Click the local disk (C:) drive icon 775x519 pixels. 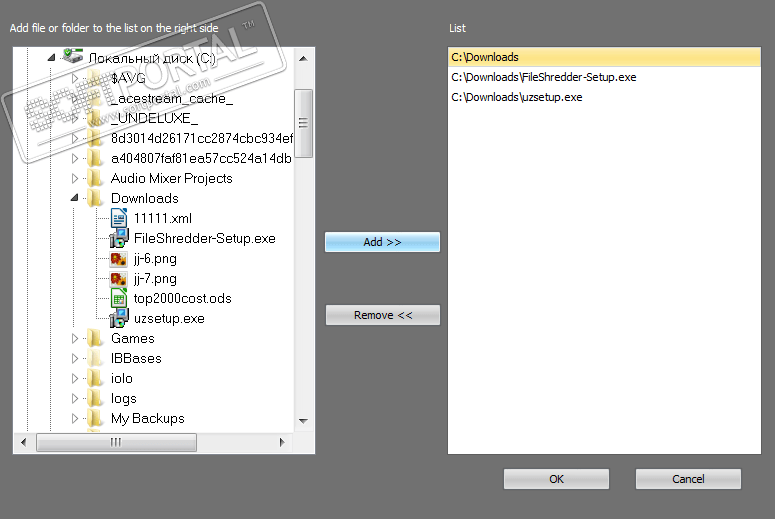(72, 57)
